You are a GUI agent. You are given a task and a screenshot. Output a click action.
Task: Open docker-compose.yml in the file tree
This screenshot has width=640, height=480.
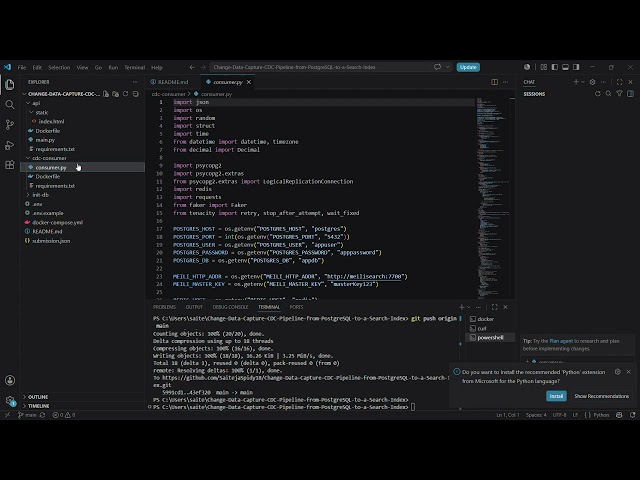(x=57, y=222)
